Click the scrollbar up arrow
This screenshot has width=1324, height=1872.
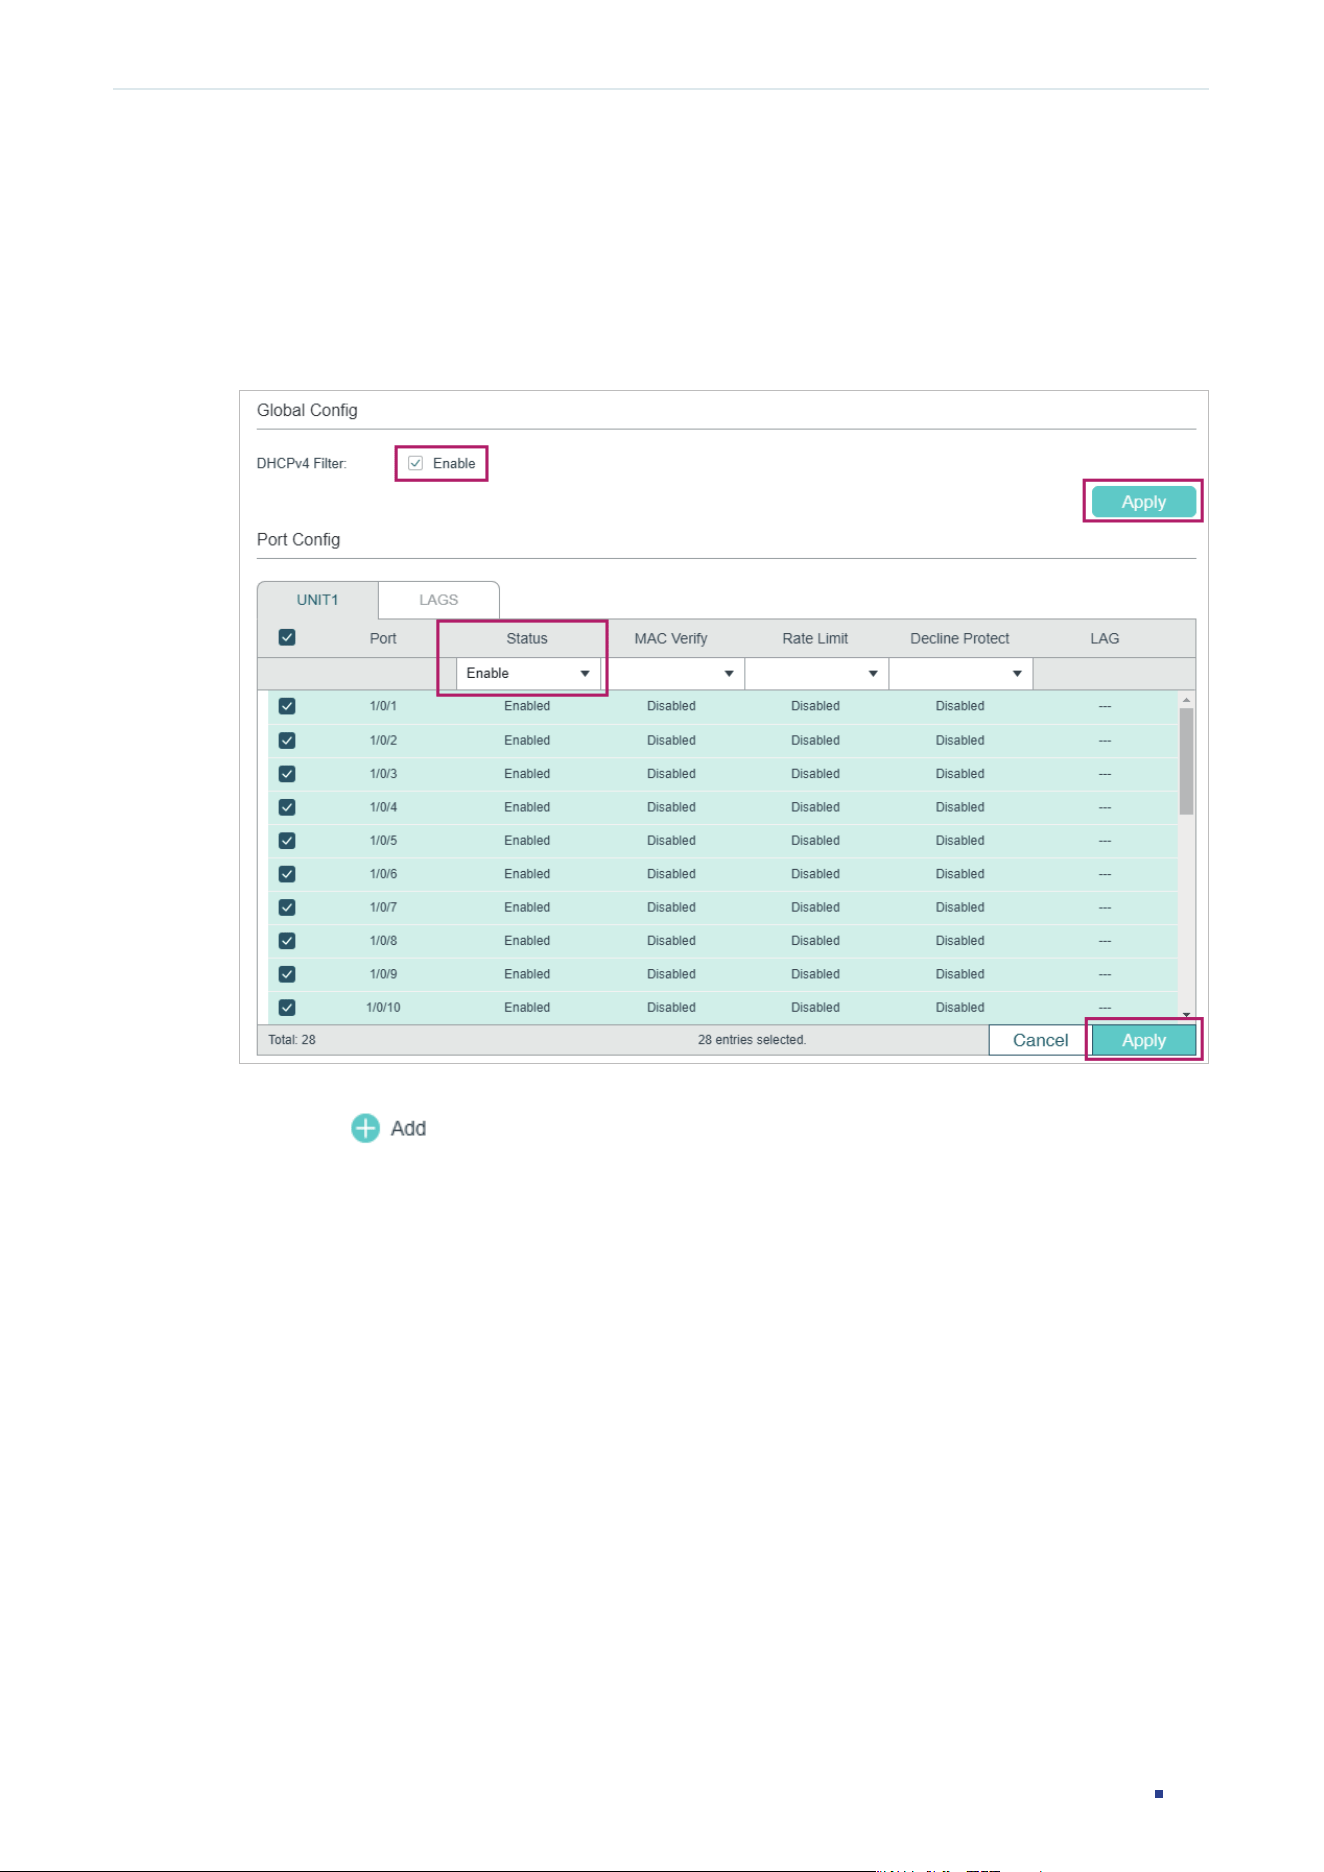click(1186, 700)
